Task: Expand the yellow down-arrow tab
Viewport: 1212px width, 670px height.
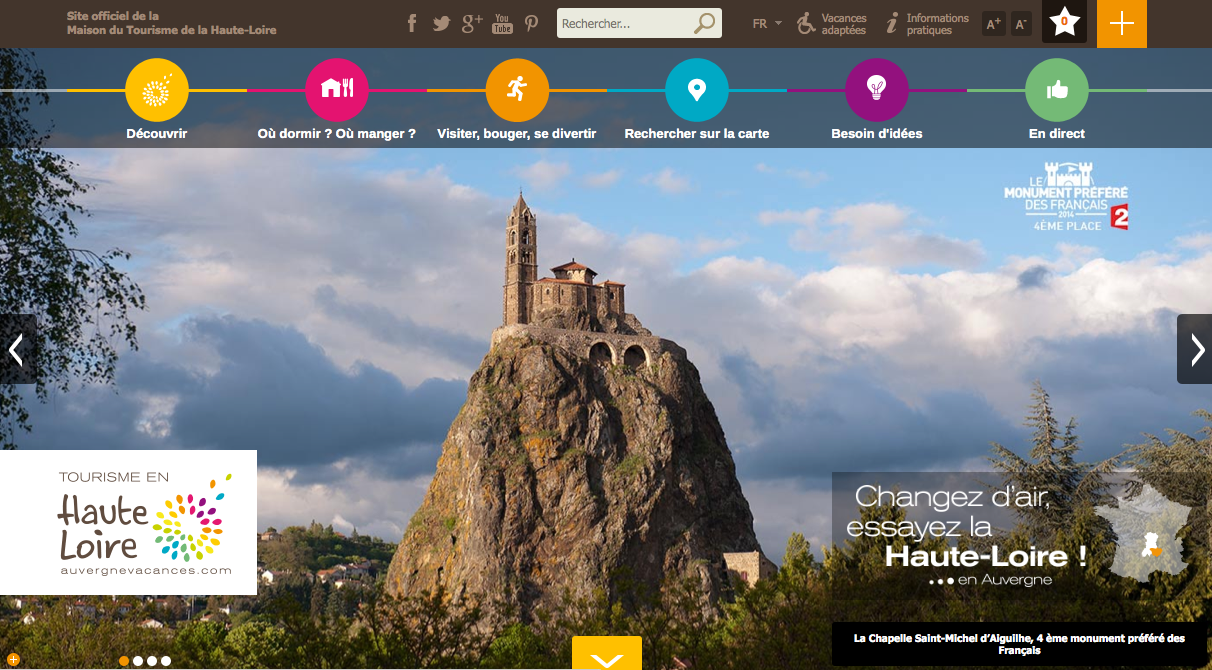Action: [607, 653]
